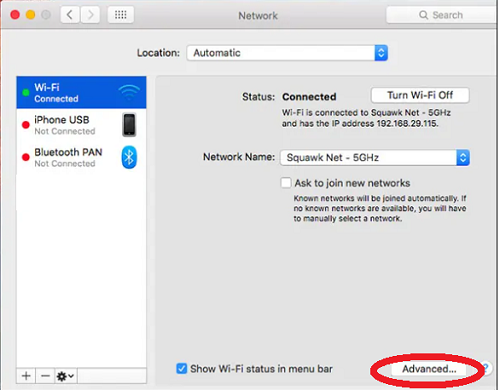Click the red close window button
The height and width of the screenshot is (390, 500).
tap(15, 15)
